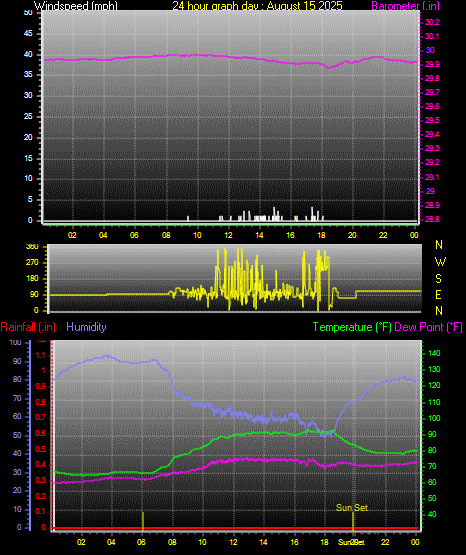
Task: Click the Barometer (.in) axis label
Action: [405, 6]
